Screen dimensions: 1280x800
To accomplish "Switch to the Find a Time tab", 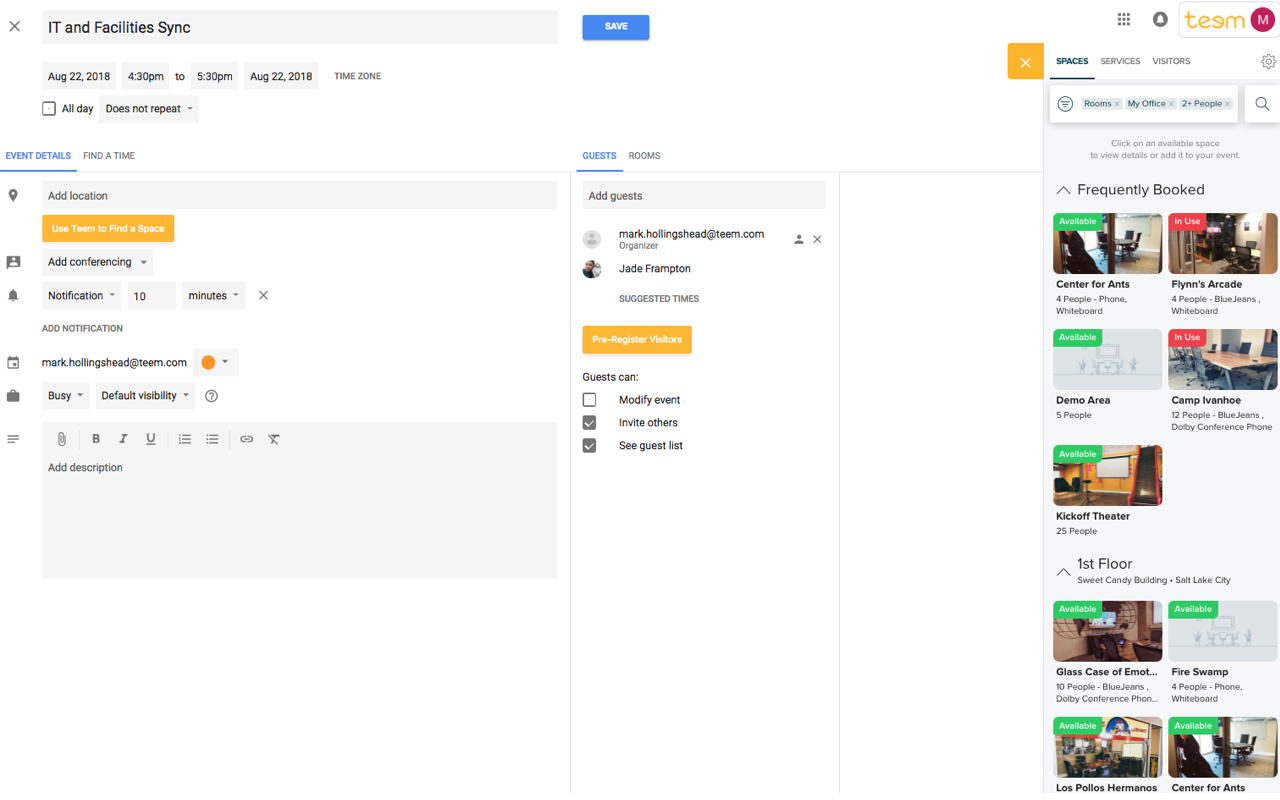I will click(x=108, y=156).
